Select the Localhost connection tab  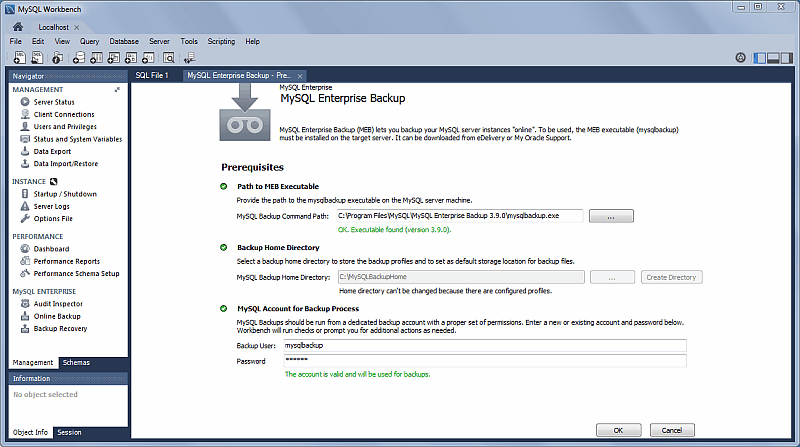click(x=53, y=27)
